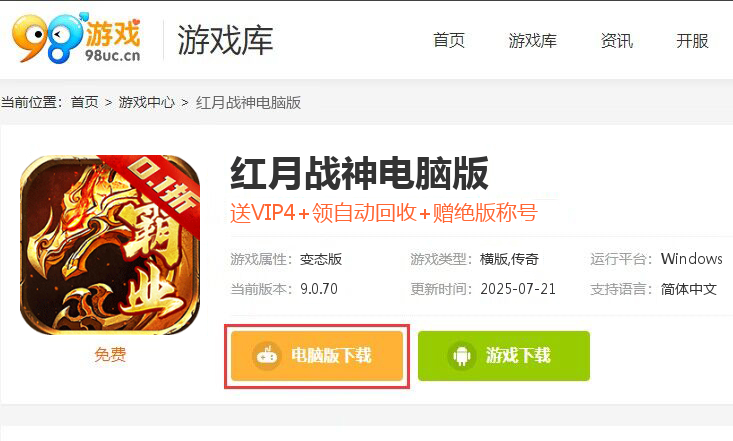Go to 首页 in the top navigation
The height and width of the screenshot is (441, 733).
click(449, 41)
